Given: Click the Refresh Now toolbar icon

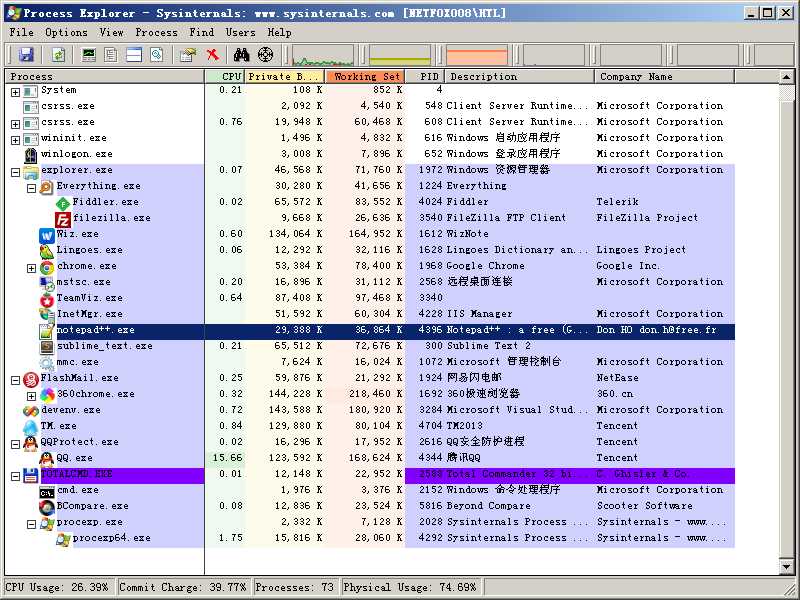Looking at the screenshot, I should pyautogui.click(x=59, y=55).
